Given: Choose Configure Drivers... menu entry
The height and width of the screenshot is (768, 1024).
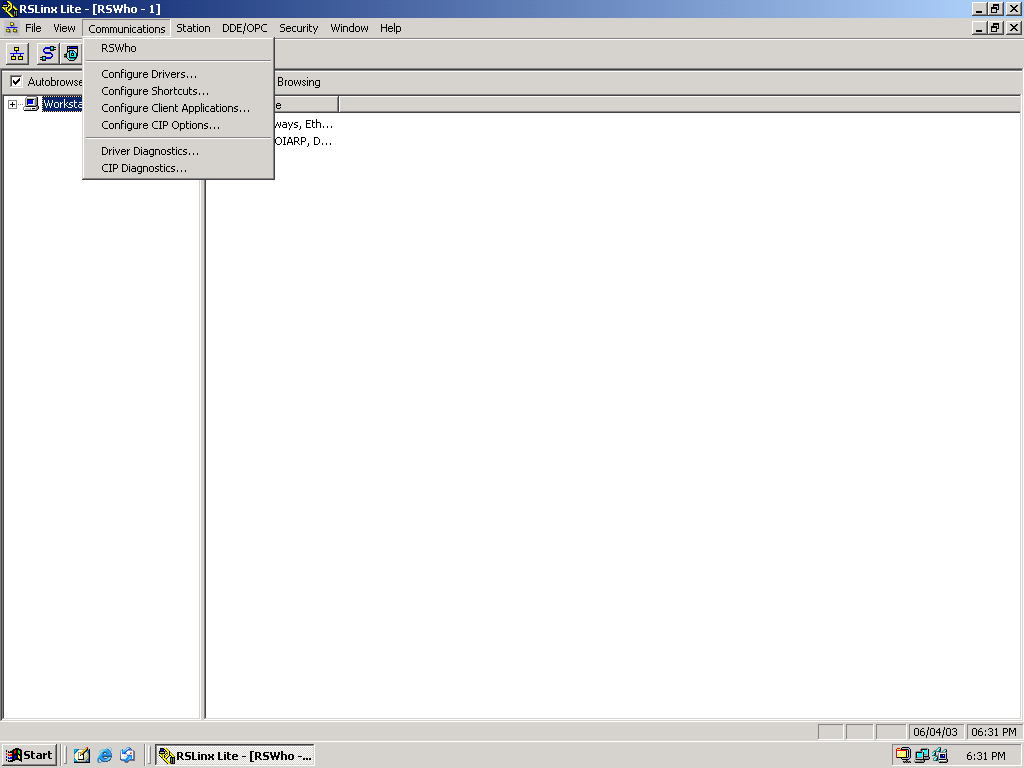Looking at the screenshot, I should [x=149, y=74].
